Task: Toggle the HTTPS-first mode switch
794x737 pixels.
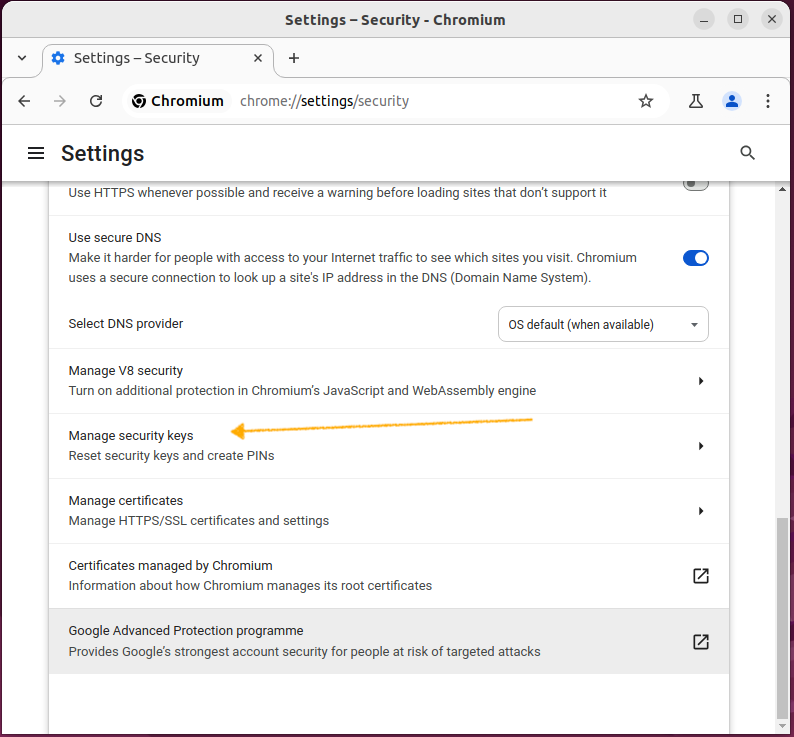Action: pyautogui.click(x=695, y=184)
